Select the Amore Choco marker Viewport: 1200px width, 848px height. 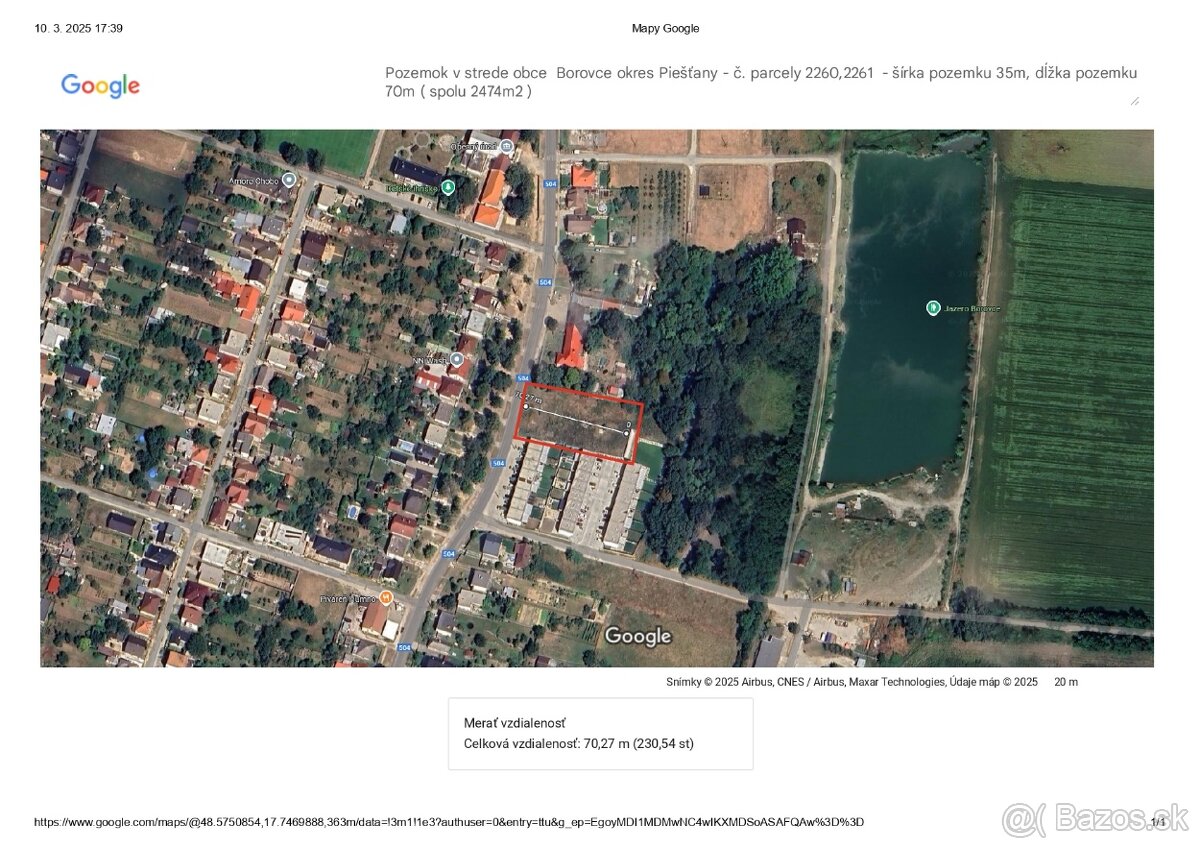tap(288, 178)
